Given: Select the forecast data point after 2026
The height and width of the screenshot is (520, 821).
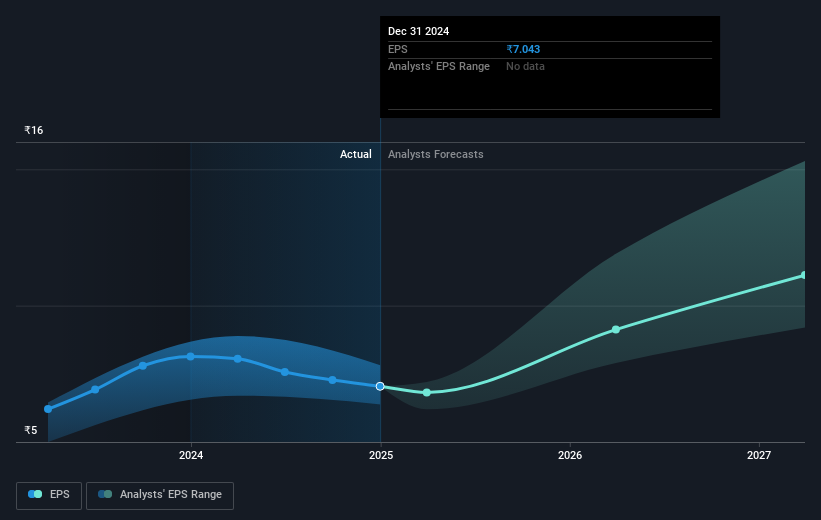Looking at the screenshot, I should (616, 329).
